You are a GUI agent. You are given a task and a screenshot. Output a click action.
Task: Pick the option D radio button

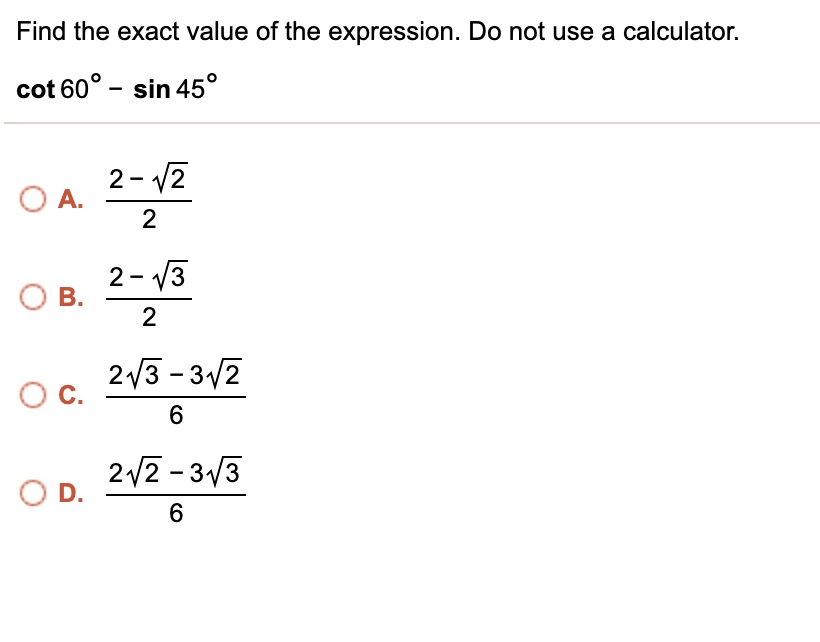pos(32,493)
